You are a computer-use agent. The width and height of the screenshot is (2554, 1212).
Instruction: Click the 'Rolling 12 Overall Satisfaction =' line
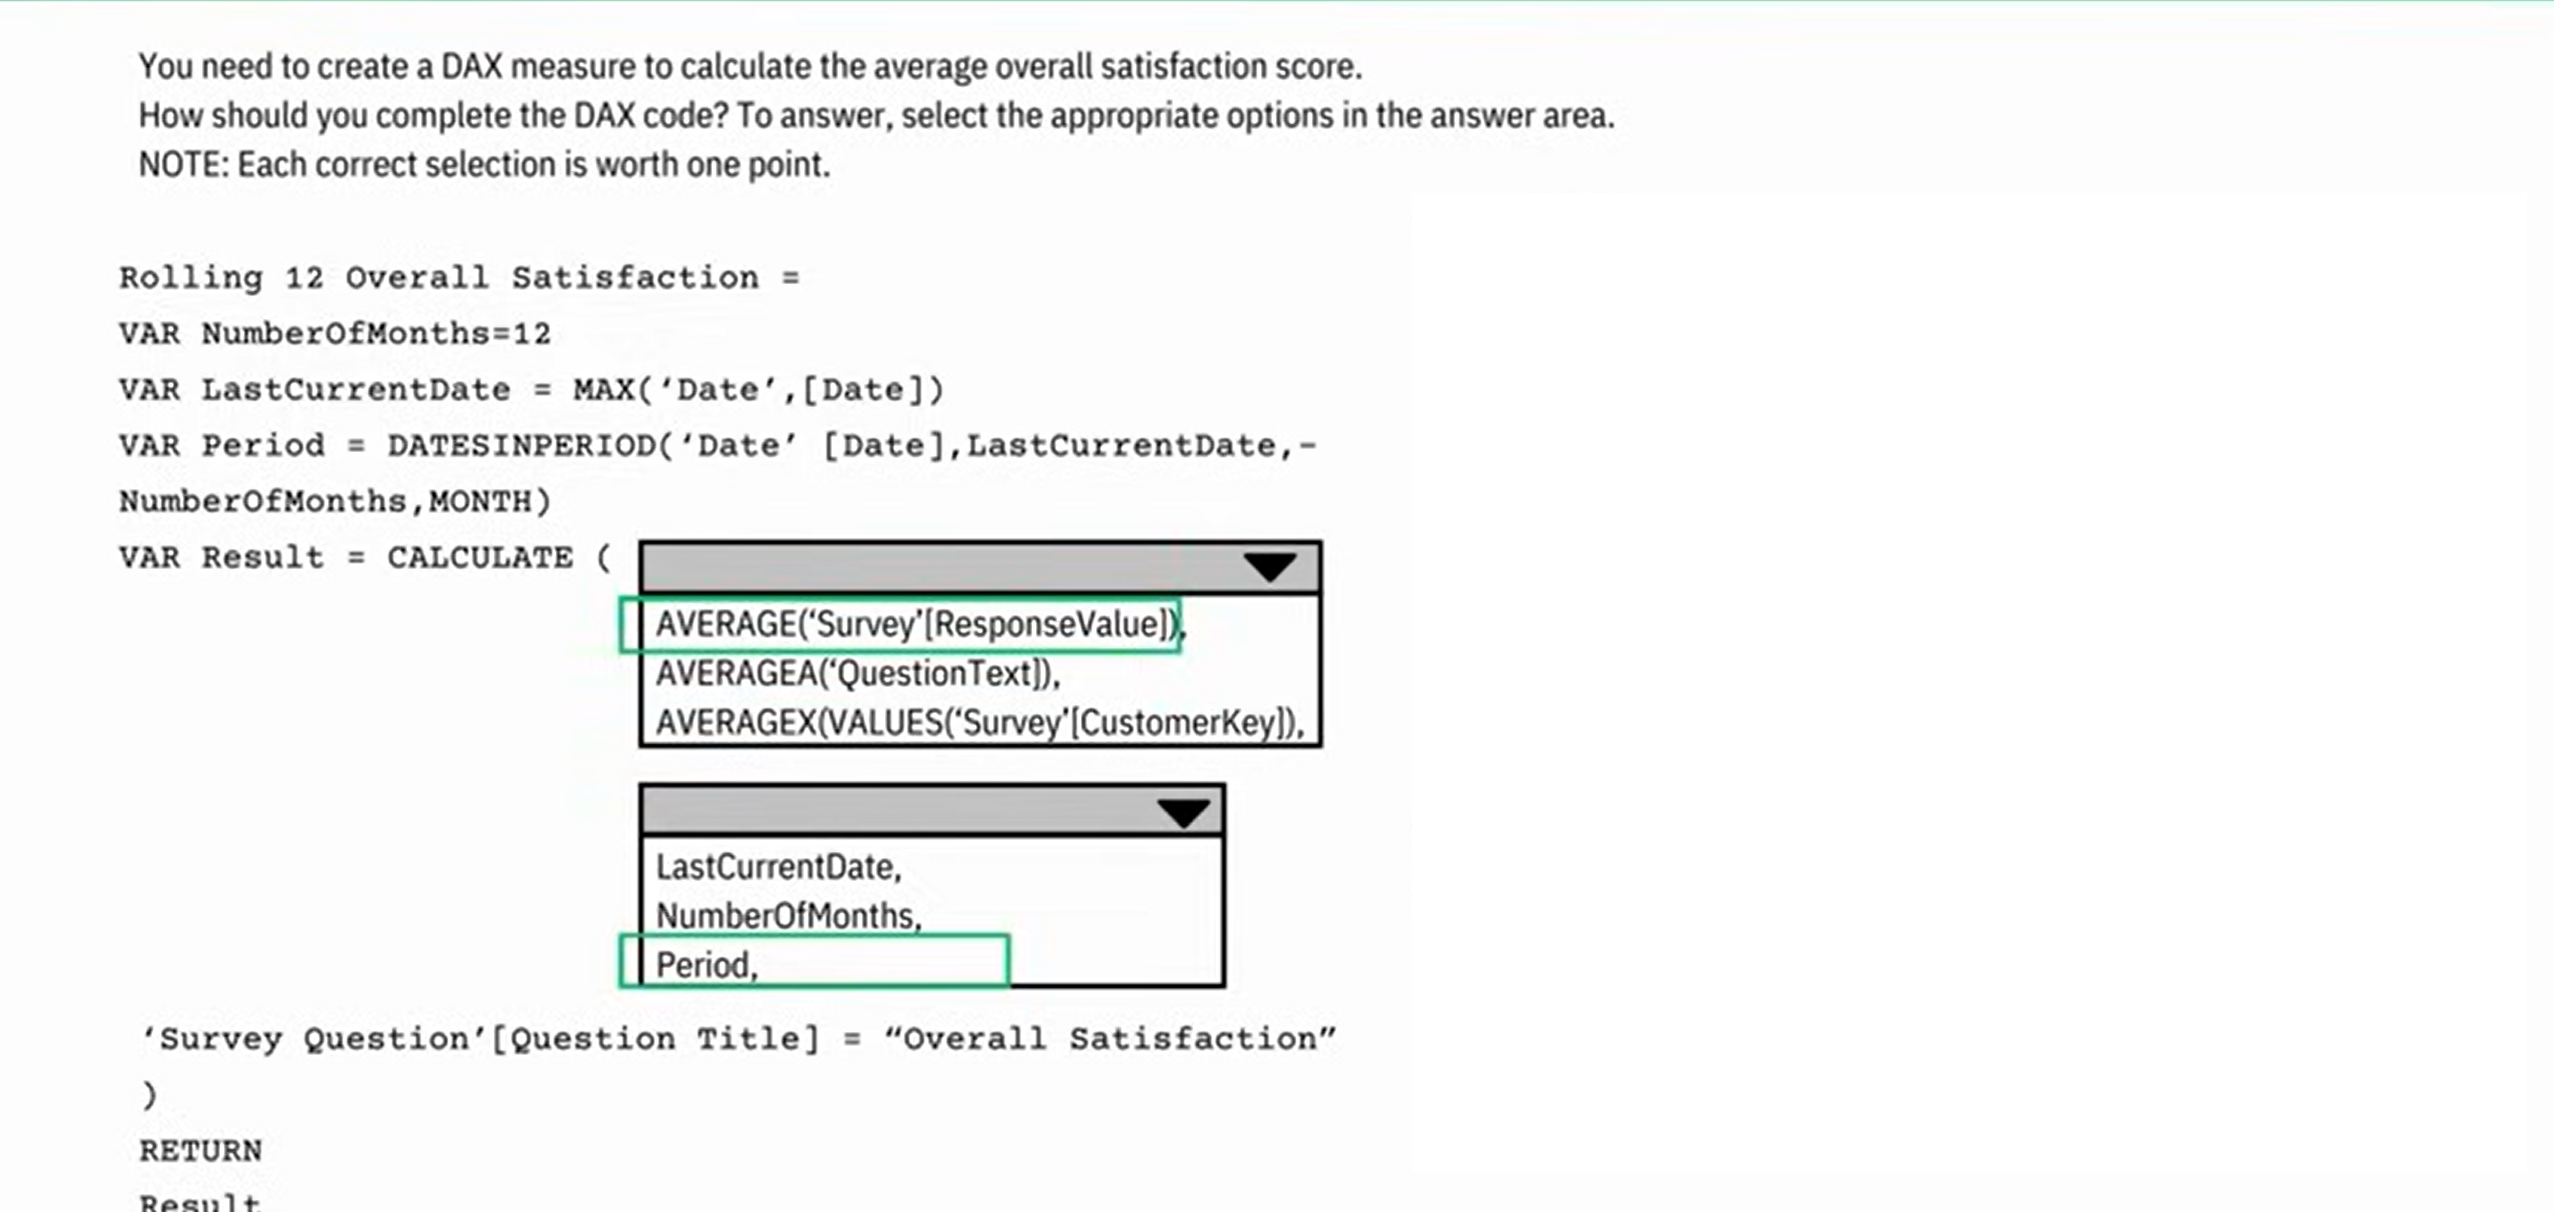pyautogui.click(x=459, y=277)
